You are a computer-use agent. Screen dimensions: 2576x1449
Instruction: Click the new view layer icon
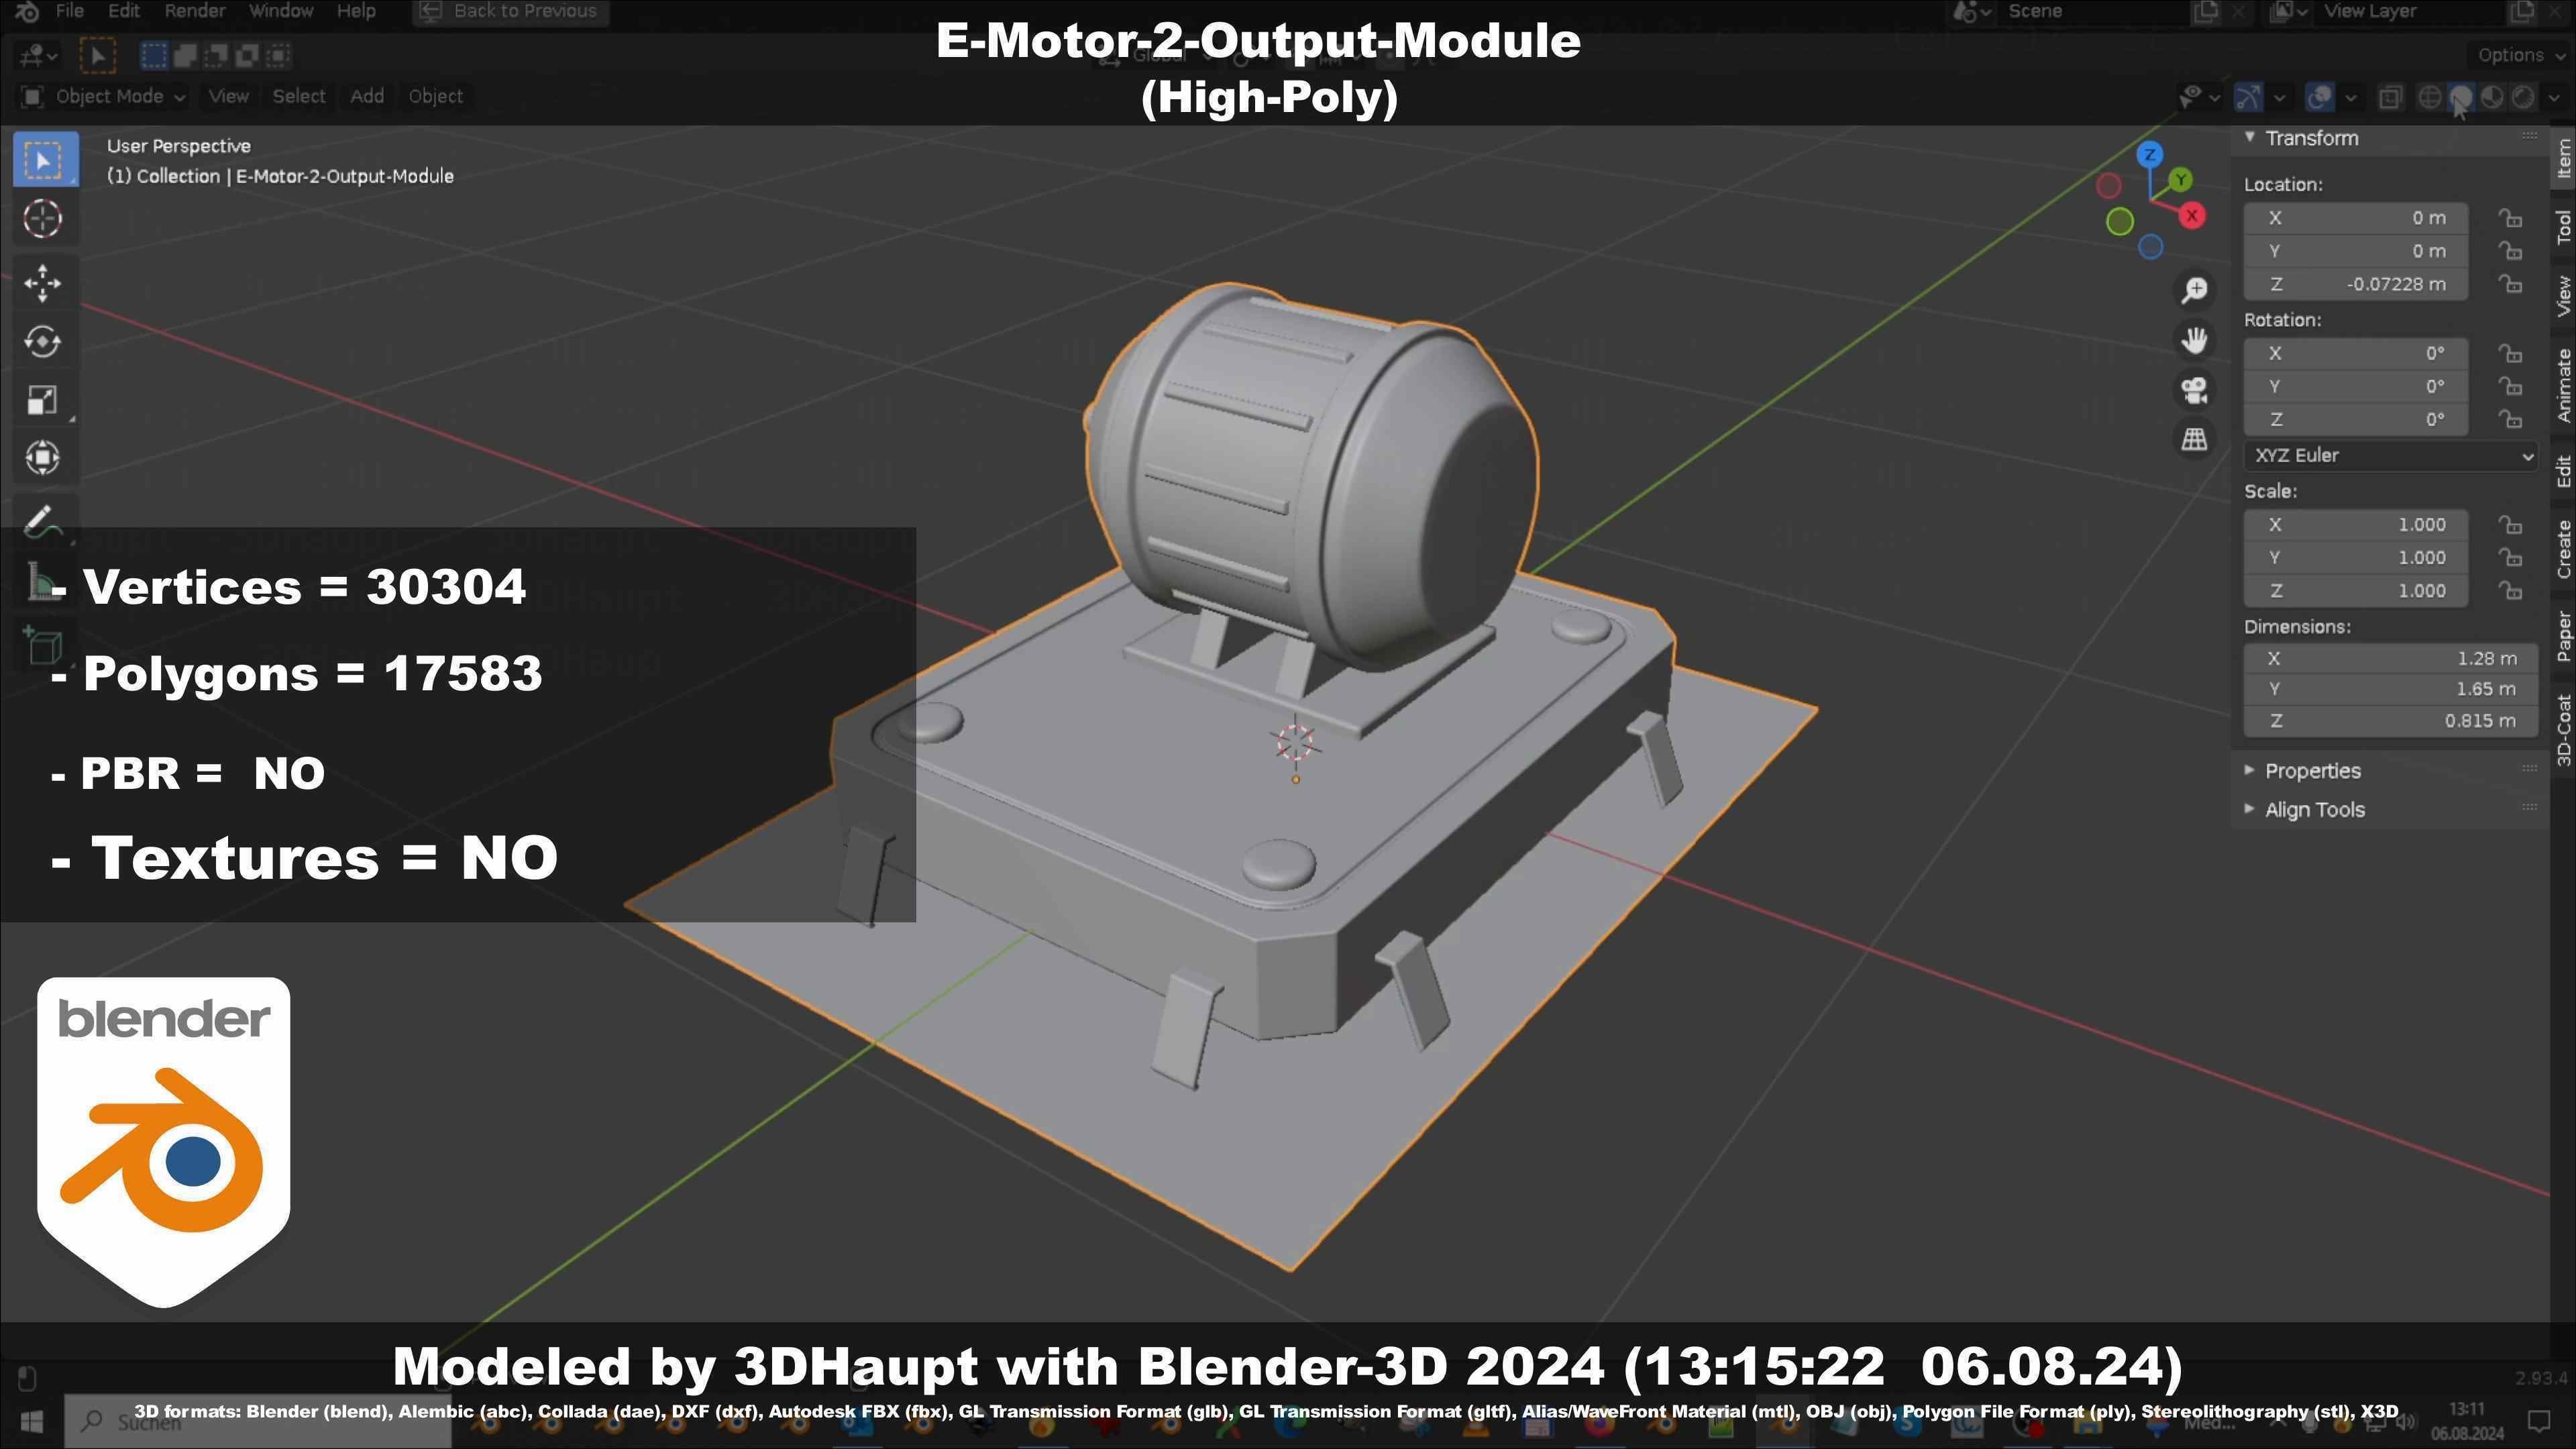click(x=2522, y=12)
